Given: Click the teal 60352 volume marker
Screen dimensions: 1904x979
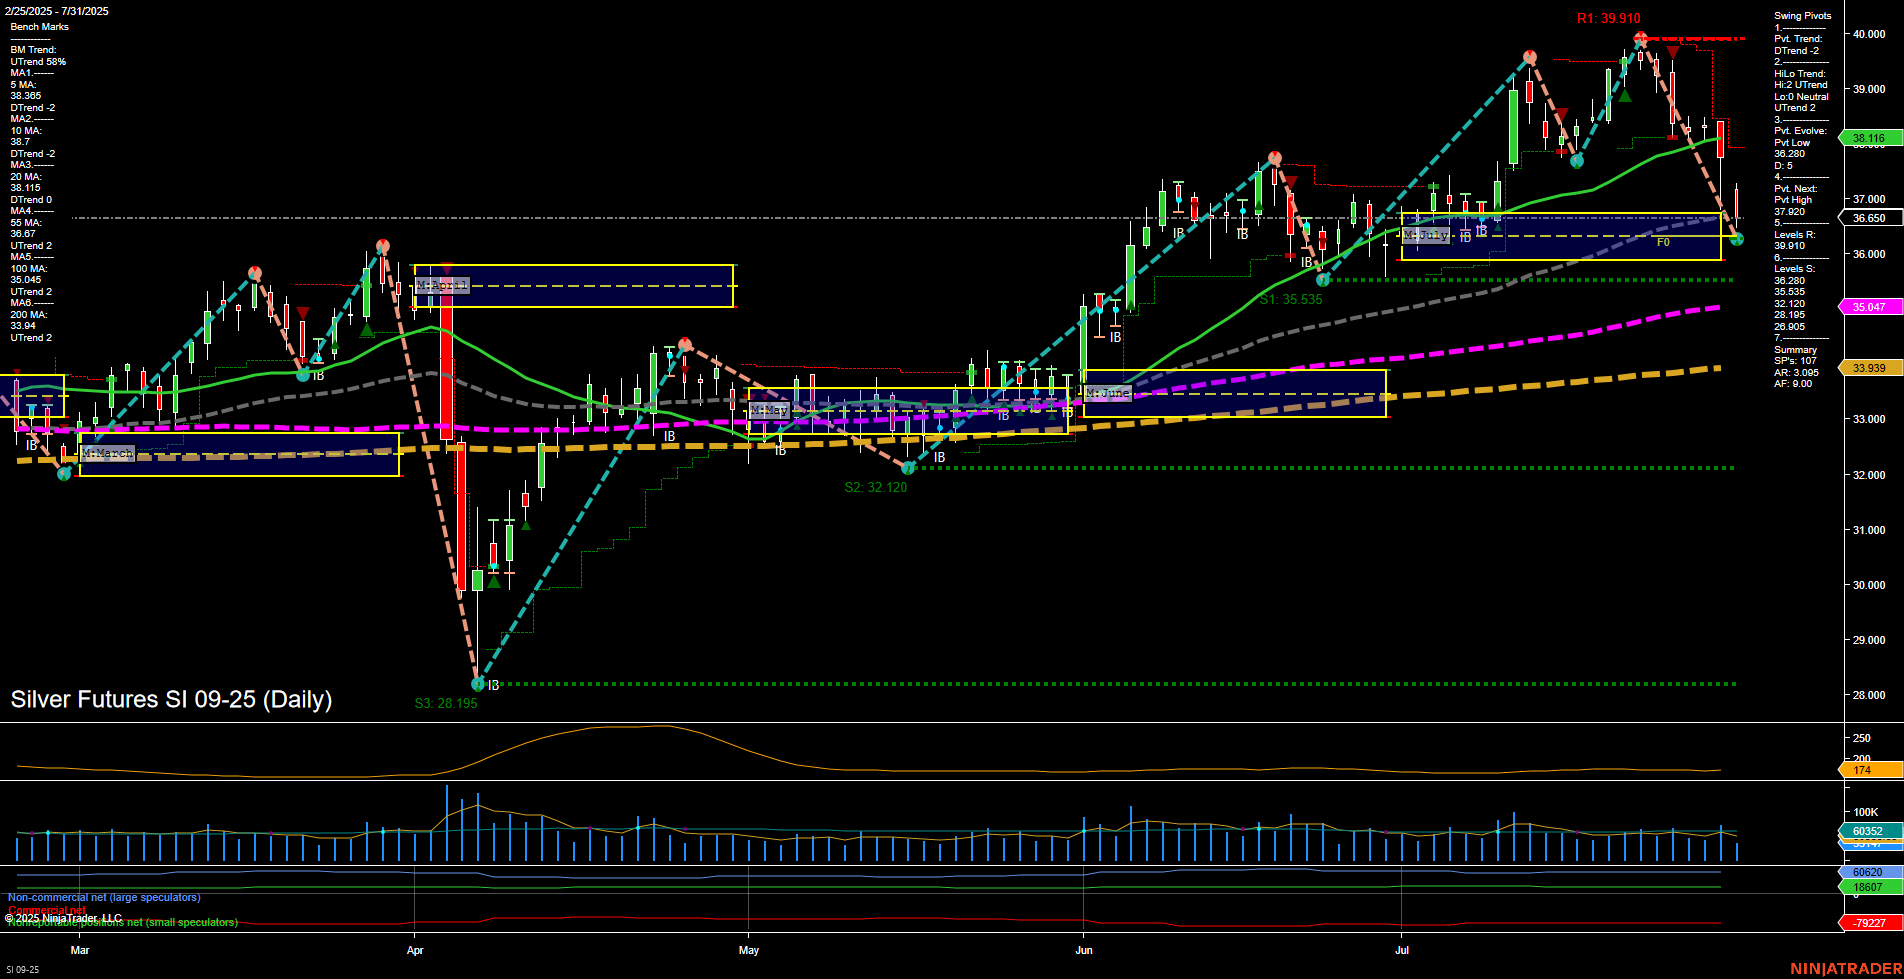Looking at the screenshot, I should coord(1869,831).
